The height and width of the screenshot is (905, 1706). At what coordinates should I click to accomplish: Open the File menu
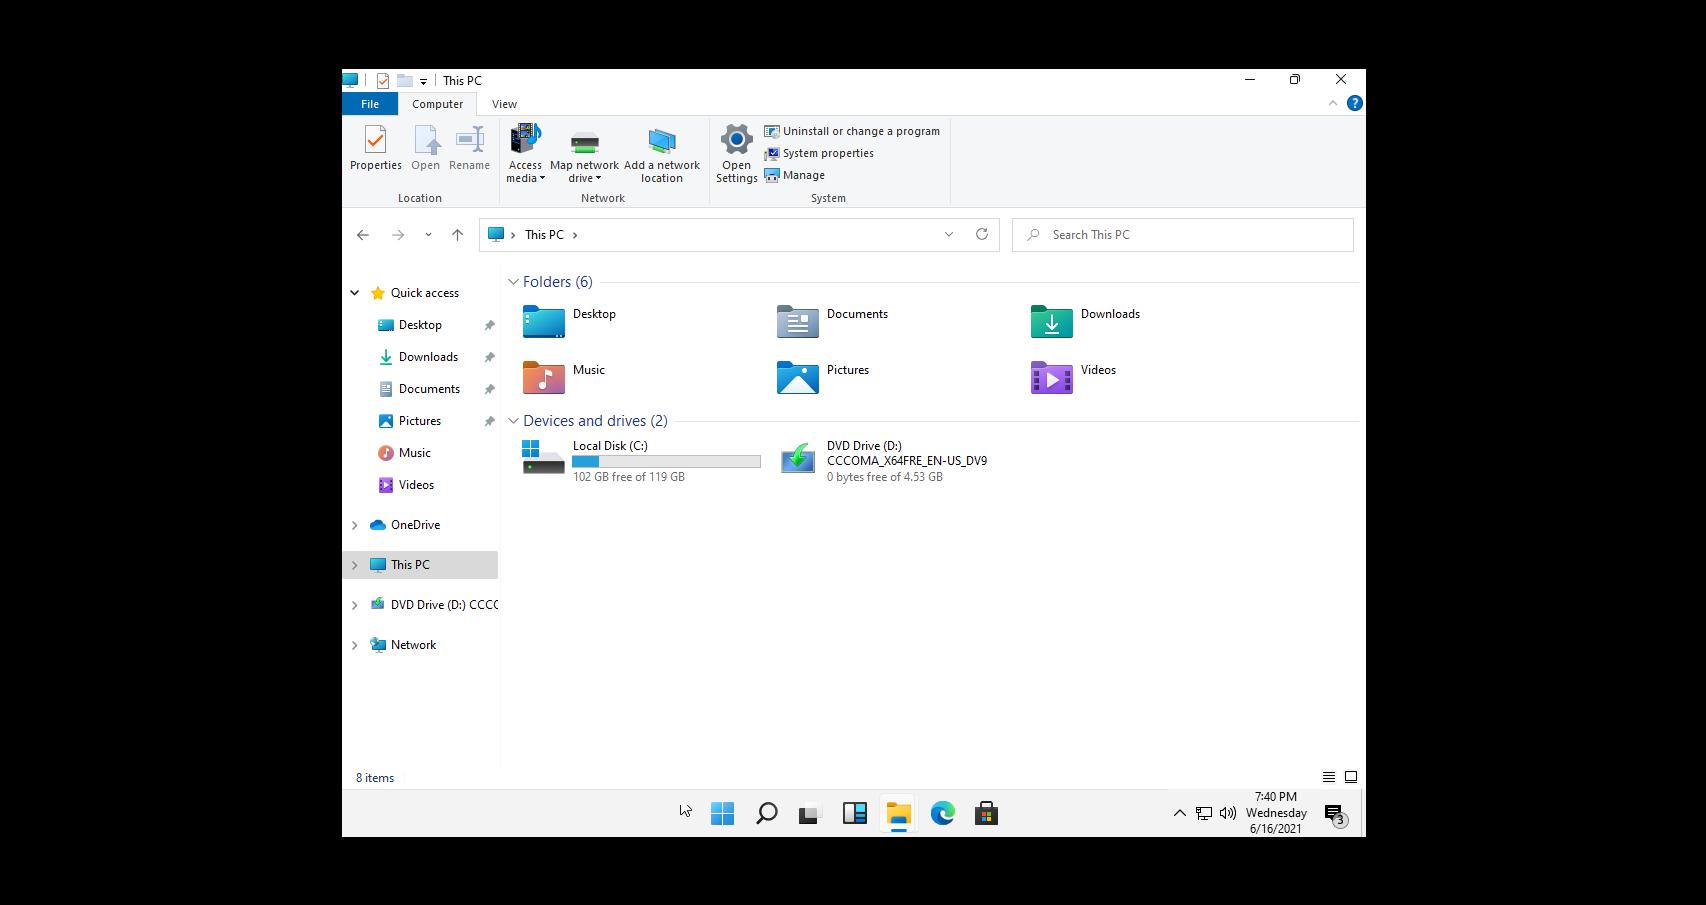[x=369, y=103]
